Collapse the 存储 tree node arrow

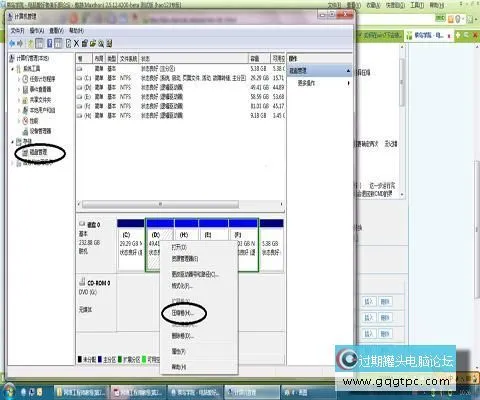13,142
